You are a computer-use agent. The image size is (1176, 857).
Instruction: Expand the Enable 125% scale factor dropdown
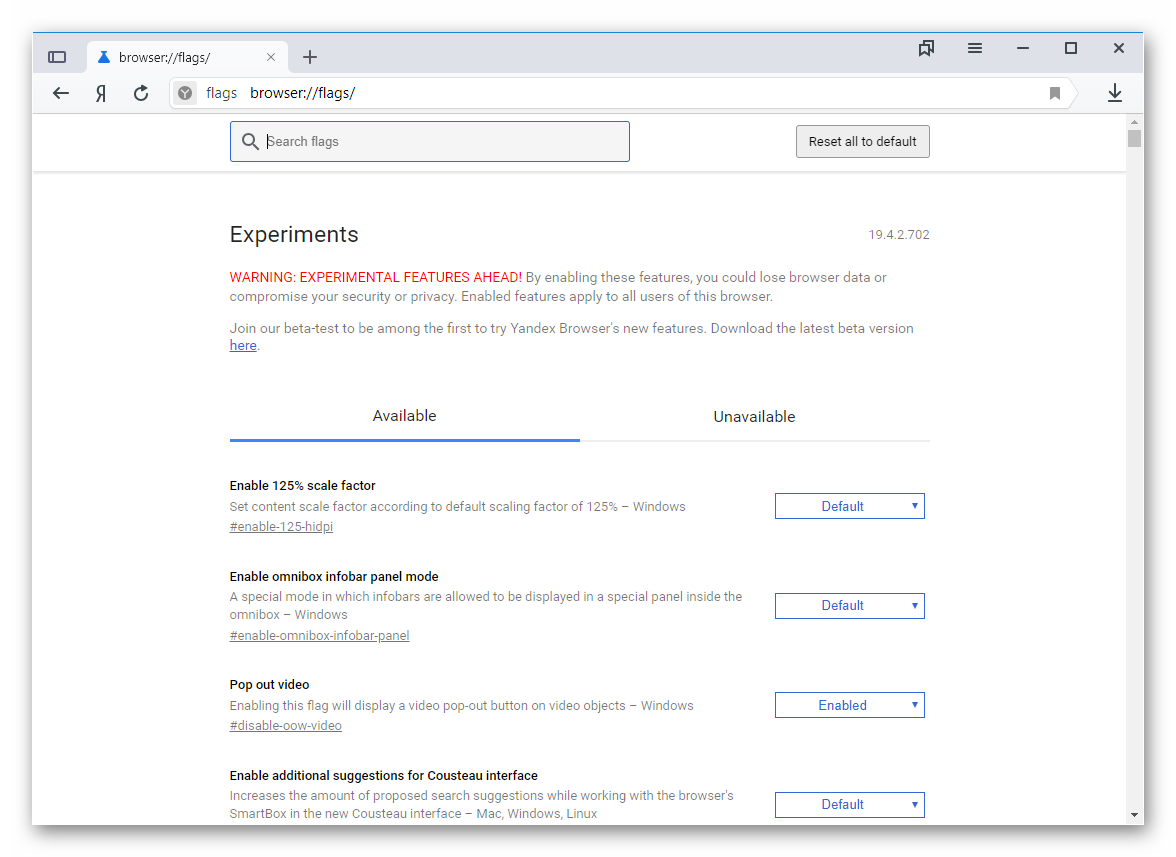tap(849, 506)
